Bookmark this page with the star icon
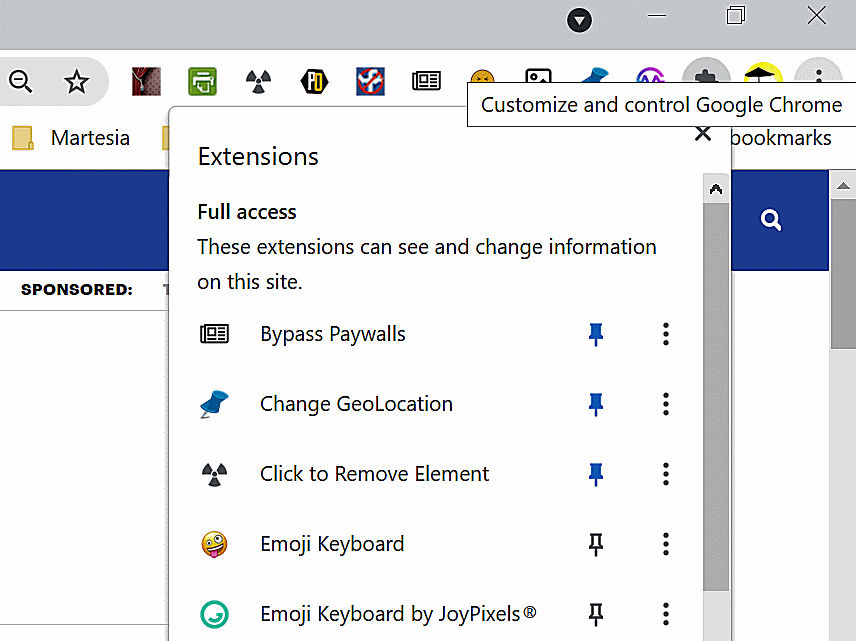The image size is (856, 641). (76, 82)
